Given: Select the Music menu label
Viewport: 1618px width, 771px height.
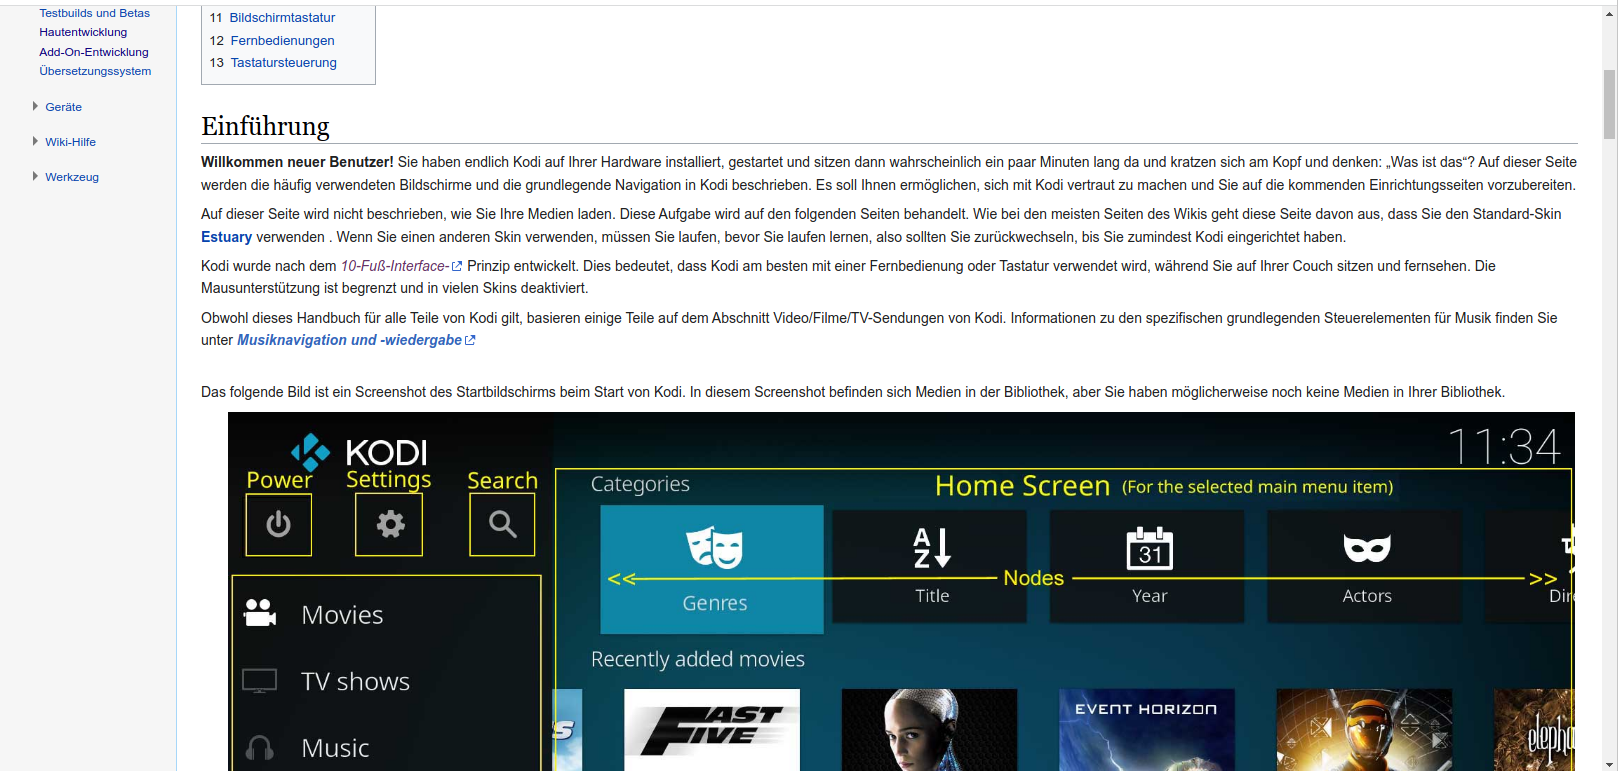Looking at the screenshot, I should [335, 748].
